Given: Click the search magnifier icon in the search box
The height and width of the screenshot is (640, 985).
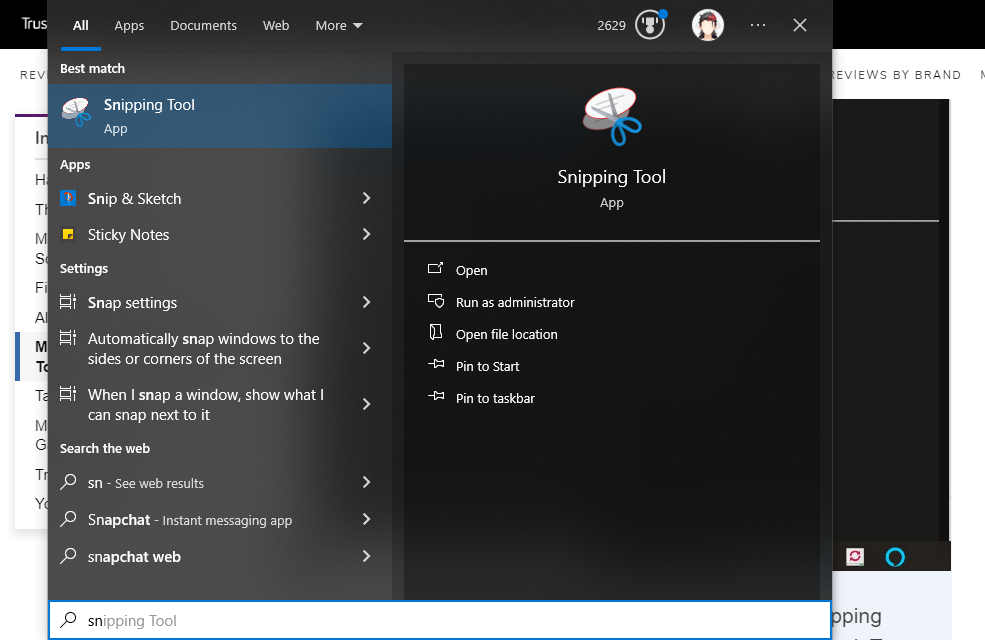Looking at the screenshot, I should (68, 621).
